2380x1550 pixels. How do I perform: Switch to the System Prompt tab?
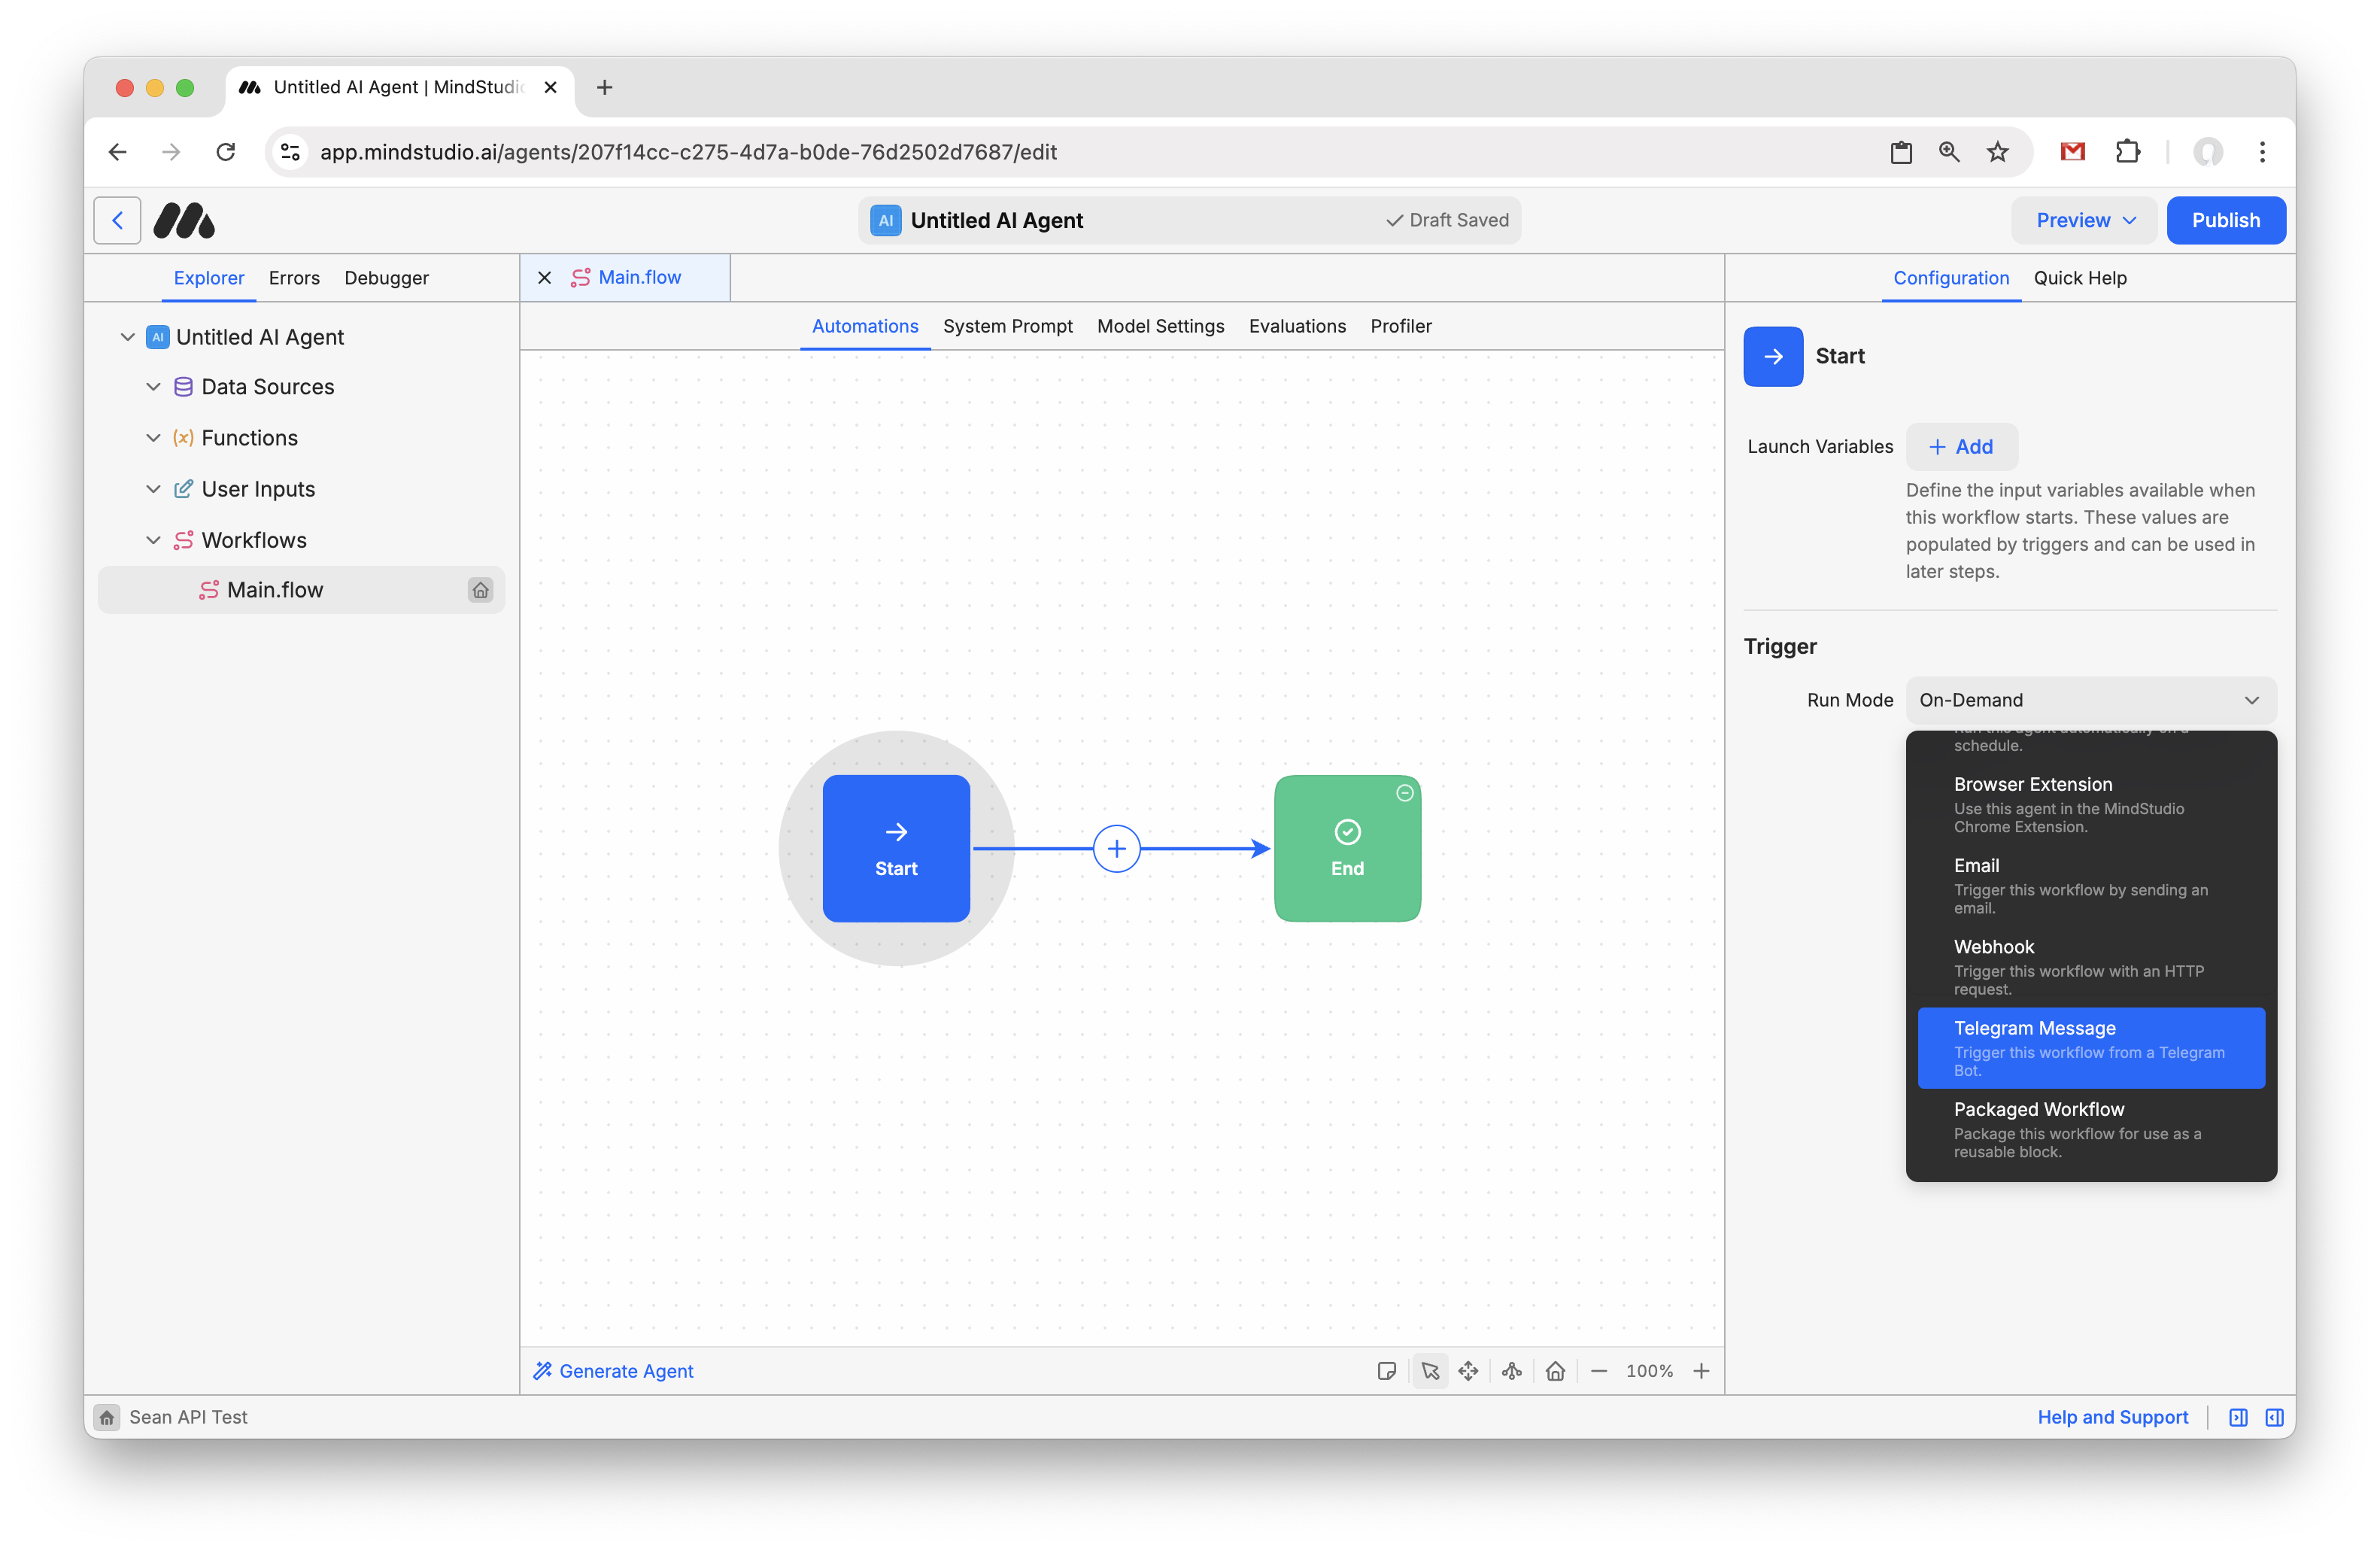point(1008,326)
